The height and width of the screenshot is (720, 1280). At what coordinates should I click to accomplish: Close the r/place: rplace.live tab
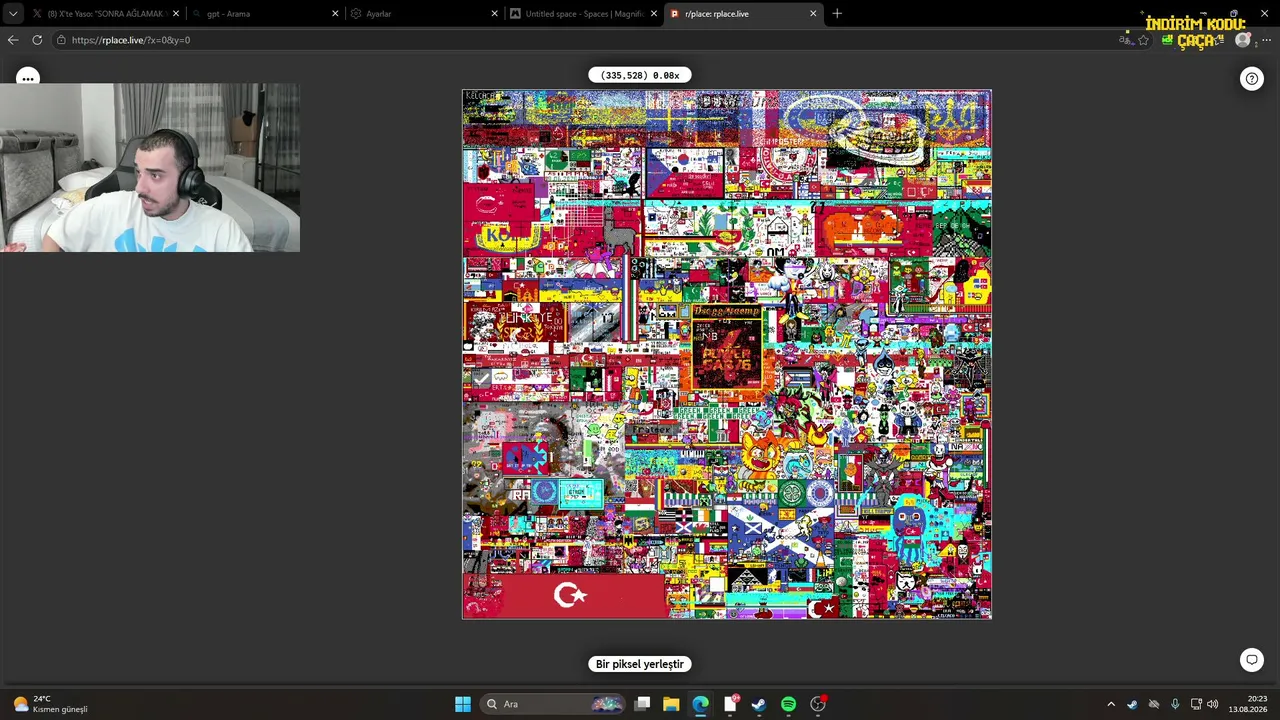(813, 14)
